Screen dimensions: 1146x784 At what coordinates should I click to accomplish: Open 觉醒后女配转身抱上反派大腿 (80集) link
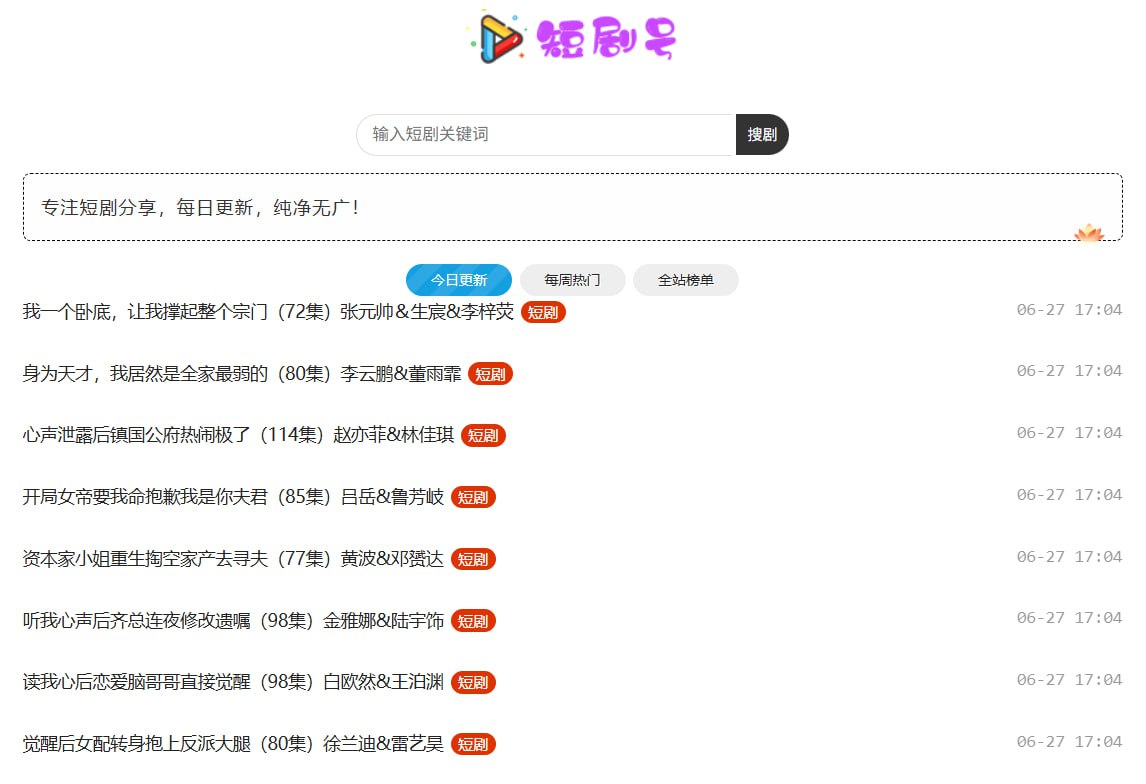coord(233,745)
